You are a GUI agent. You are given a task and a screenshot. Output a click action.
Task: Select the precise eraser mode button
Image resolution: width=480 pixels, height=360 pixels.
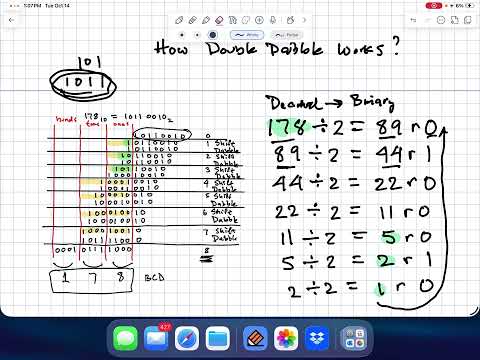(247, 35)
